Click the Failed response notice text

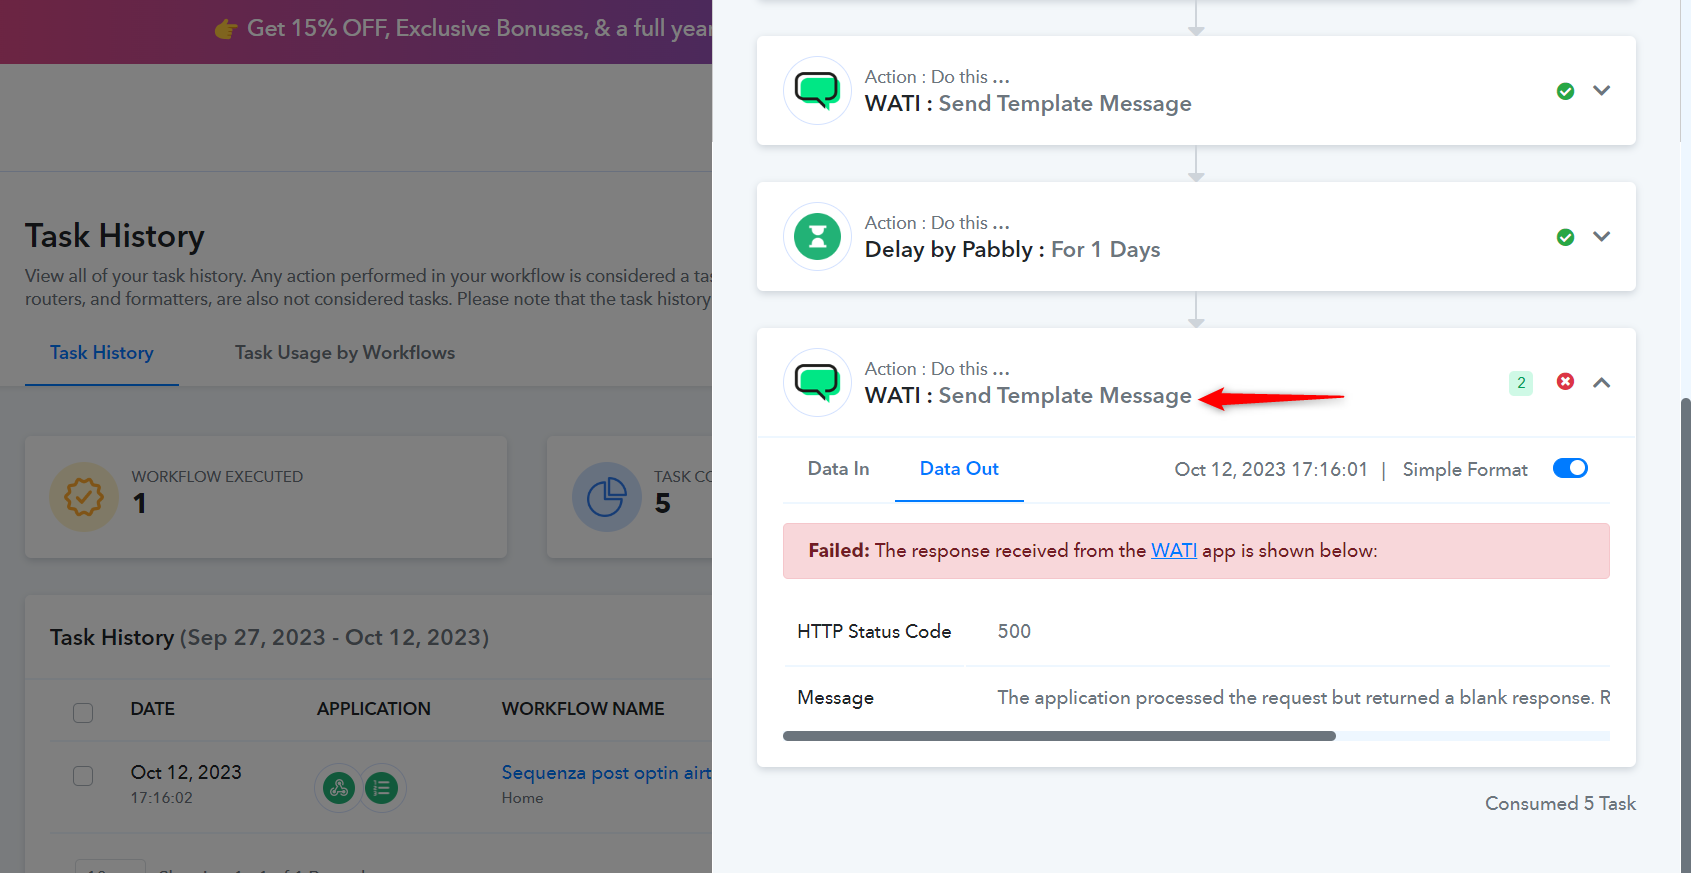point(1093,551)
